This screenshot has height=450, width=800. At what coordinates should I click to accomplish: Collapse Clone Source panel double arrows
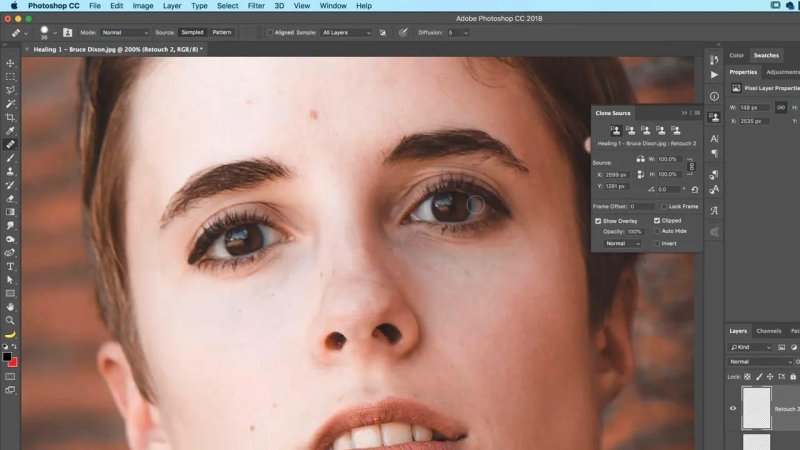pyautogui.click(x=684, y=113)
